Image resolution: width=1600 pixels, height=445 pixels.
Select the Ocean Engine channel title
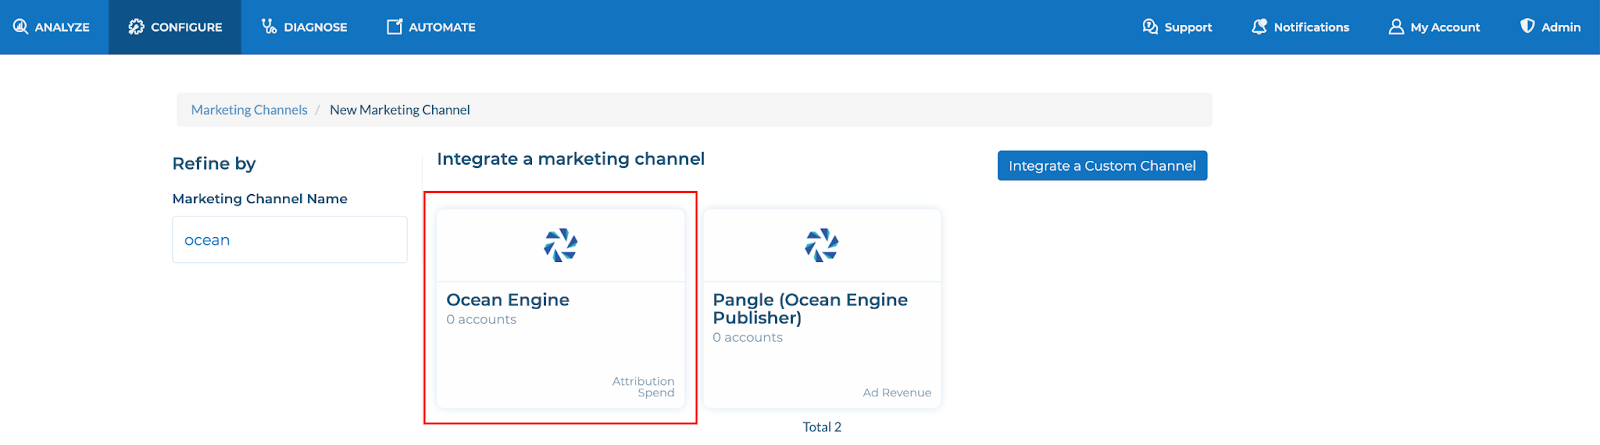coord(508,300)
